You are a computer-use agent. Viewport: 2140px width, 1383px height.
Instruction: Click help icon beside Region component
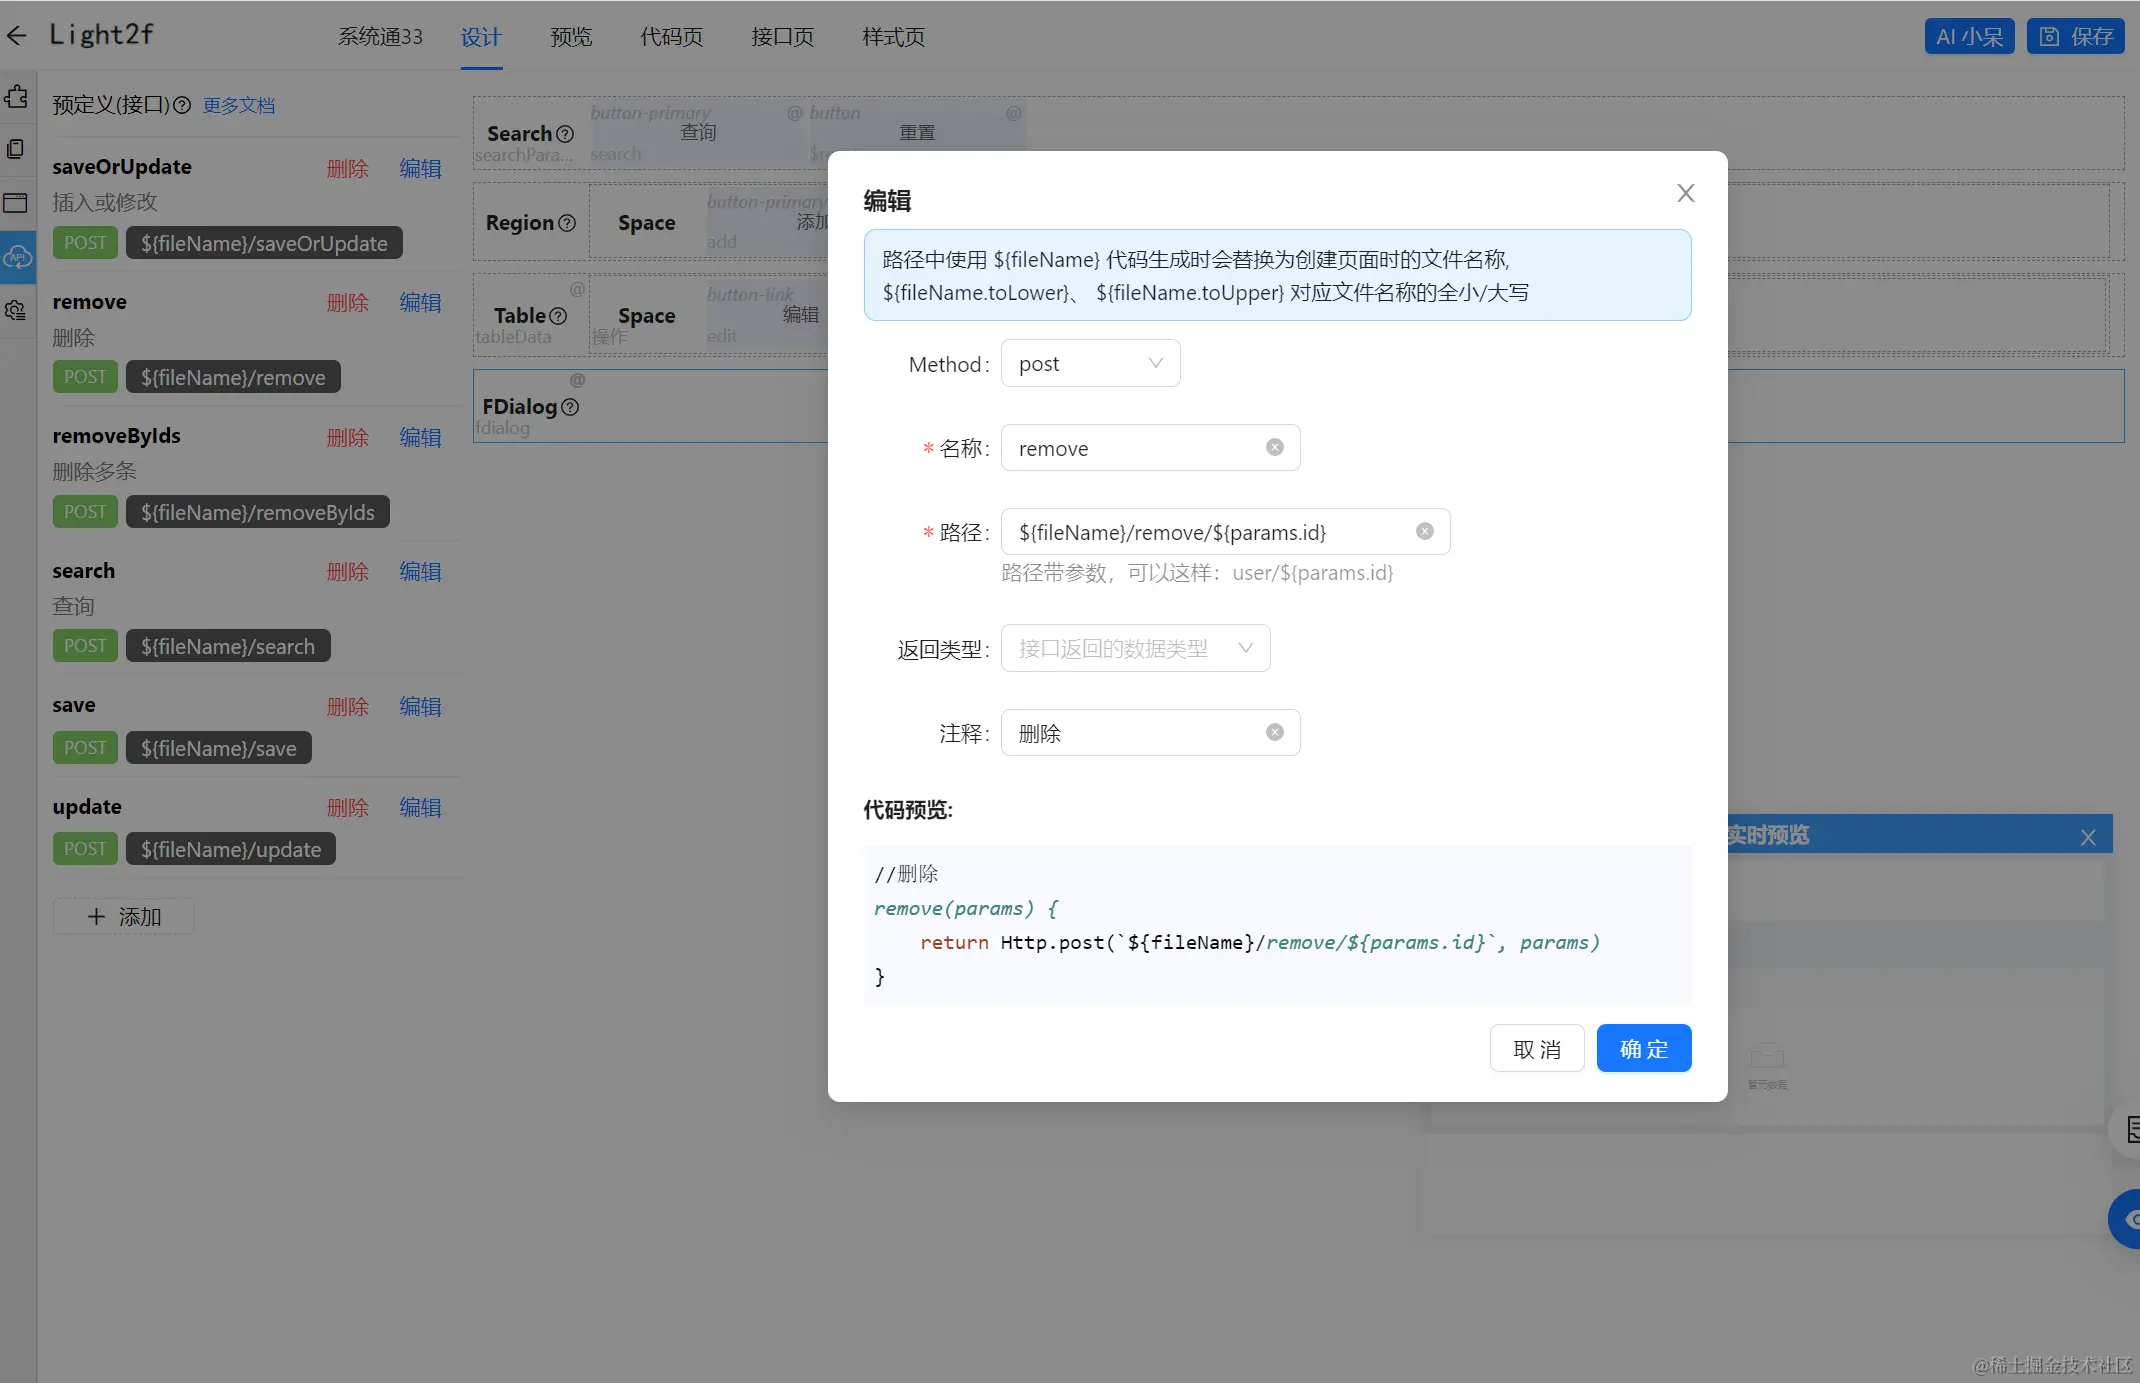[x=567, y=223]
